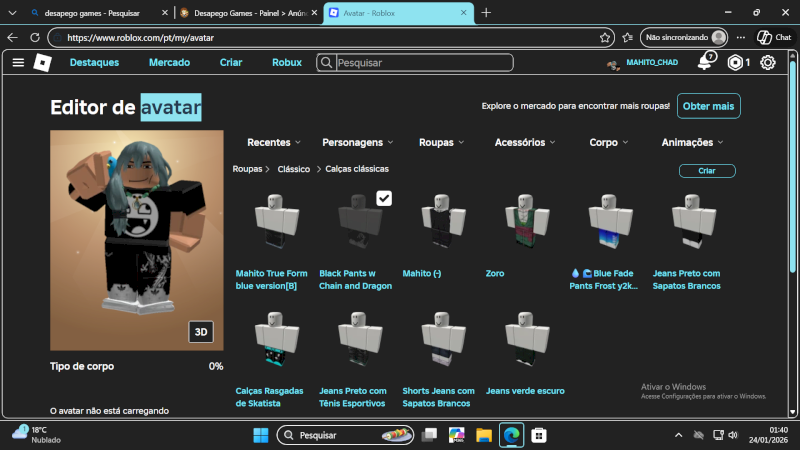800x450 pixels.
Task: Click the search magnifier icon in Roblox
Action: coord(327,62)
